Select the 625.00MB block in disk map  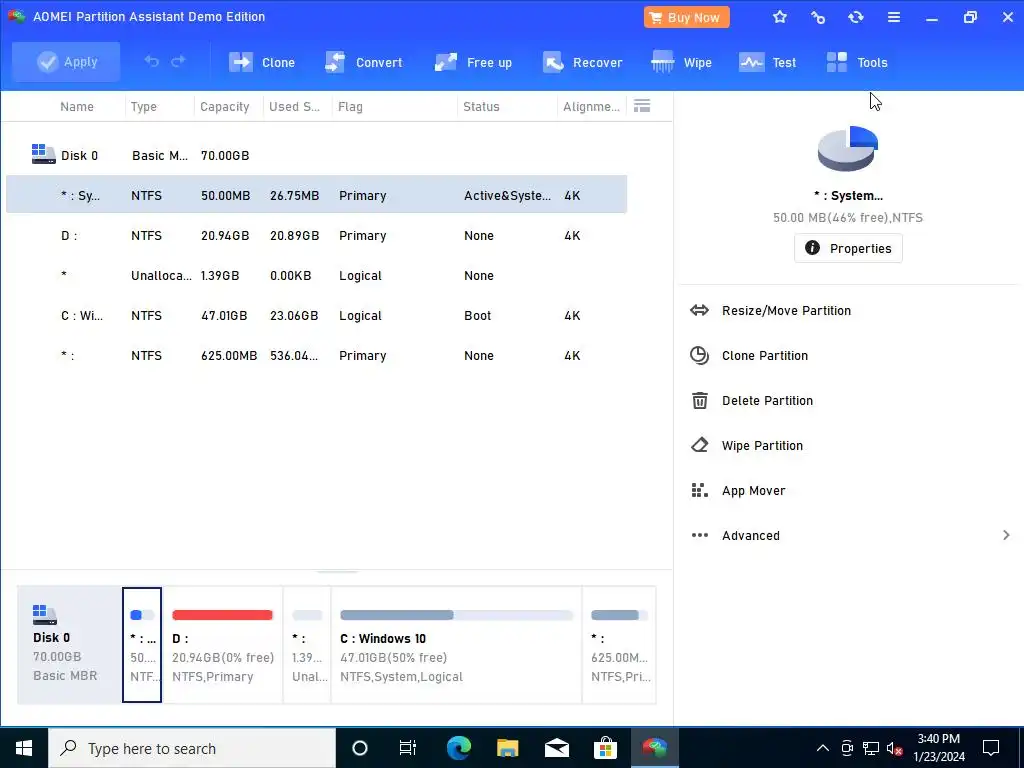click(x=619, y=645)
